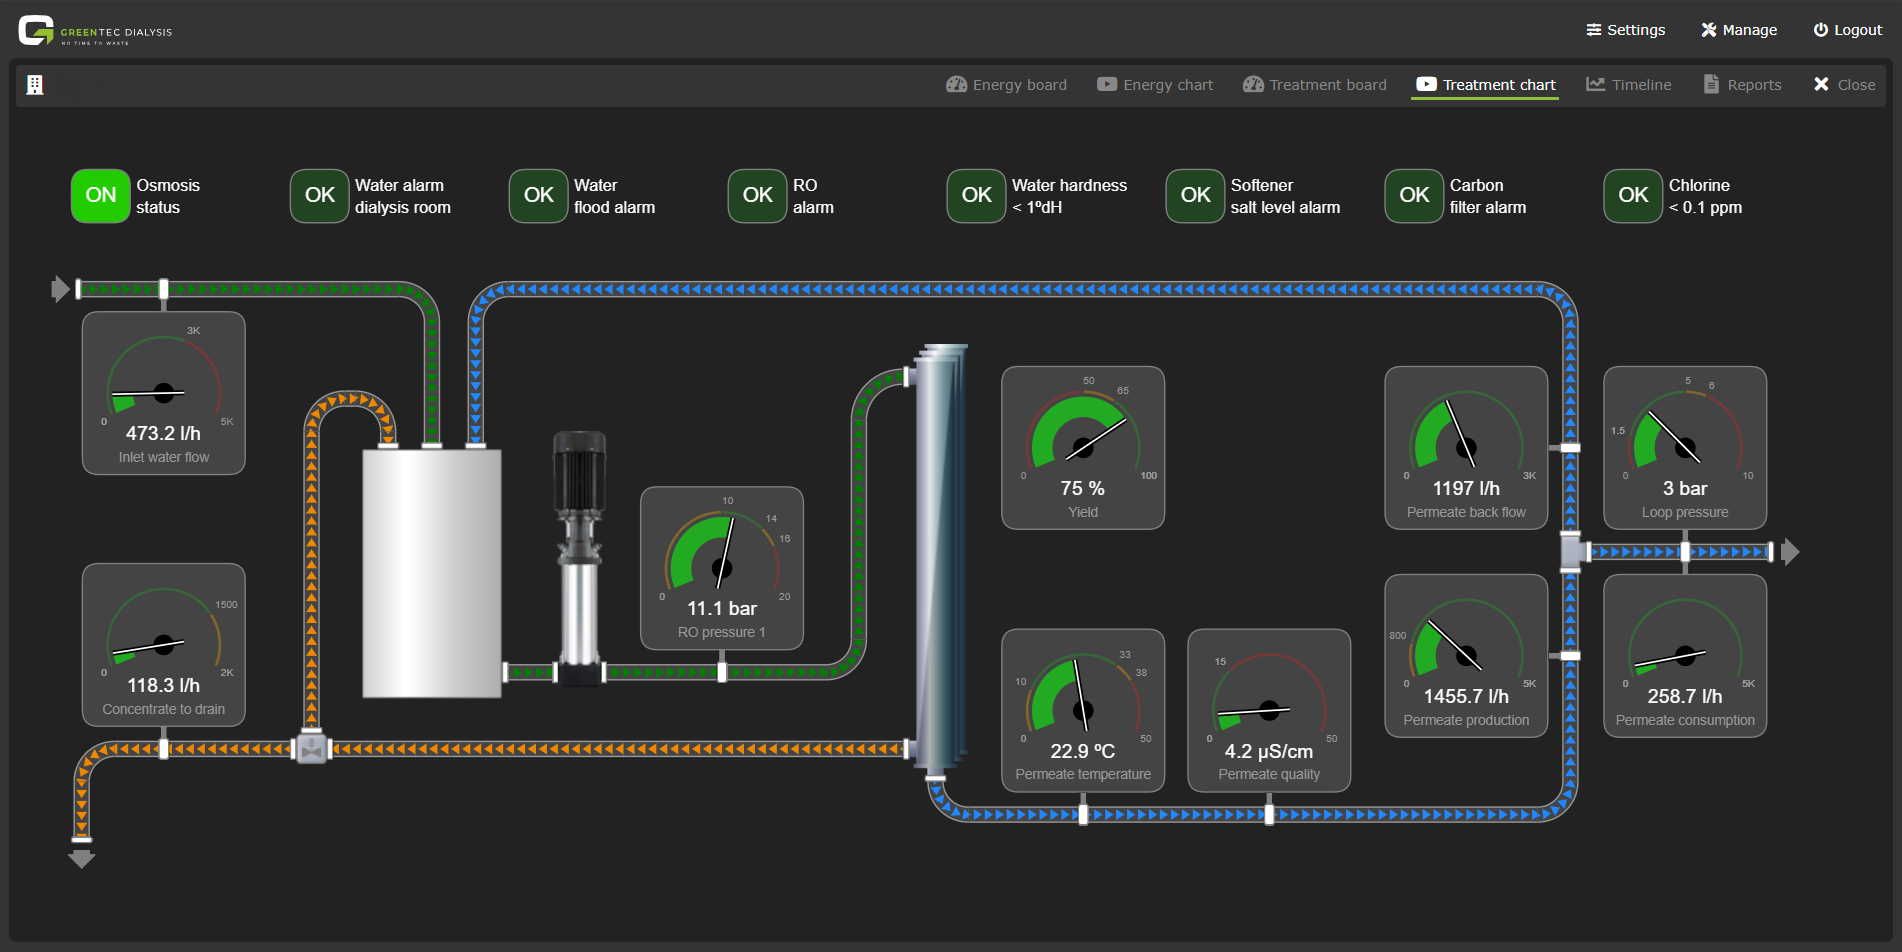Open the Settings menu

click(1625, 30)
